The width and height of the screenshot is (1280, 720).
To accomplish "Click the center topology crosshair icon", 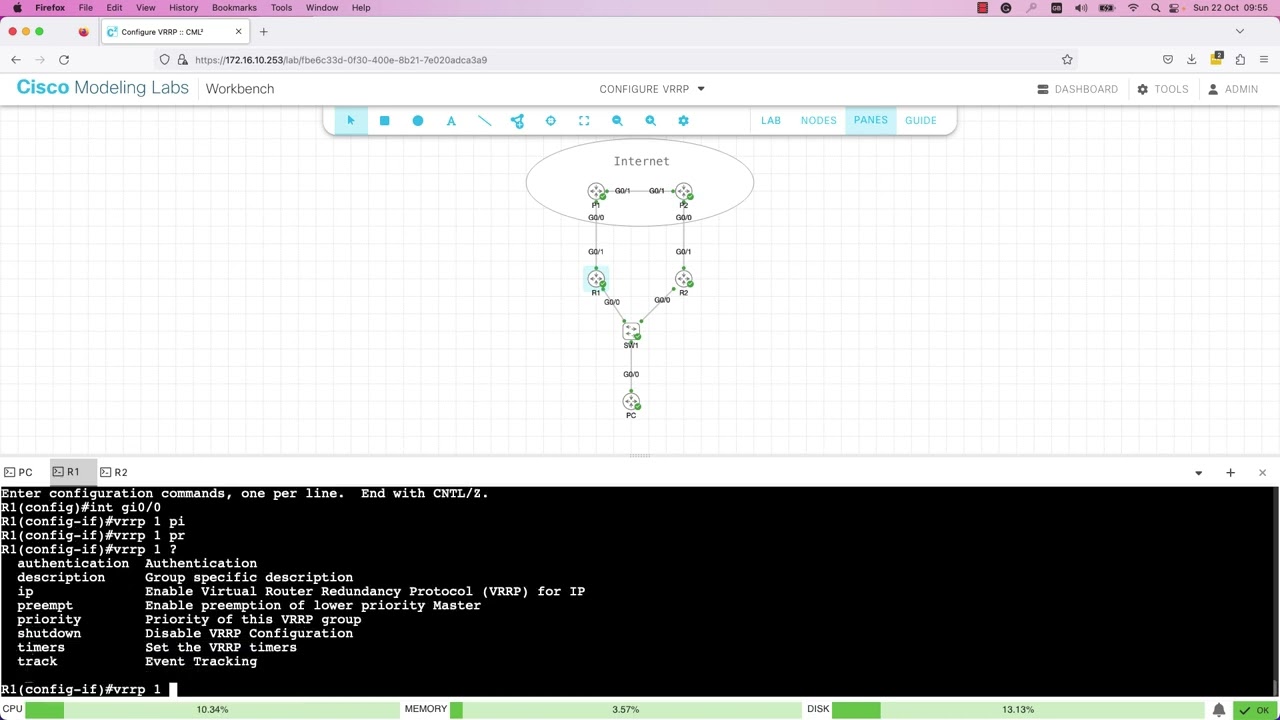I will click(550, 121).
